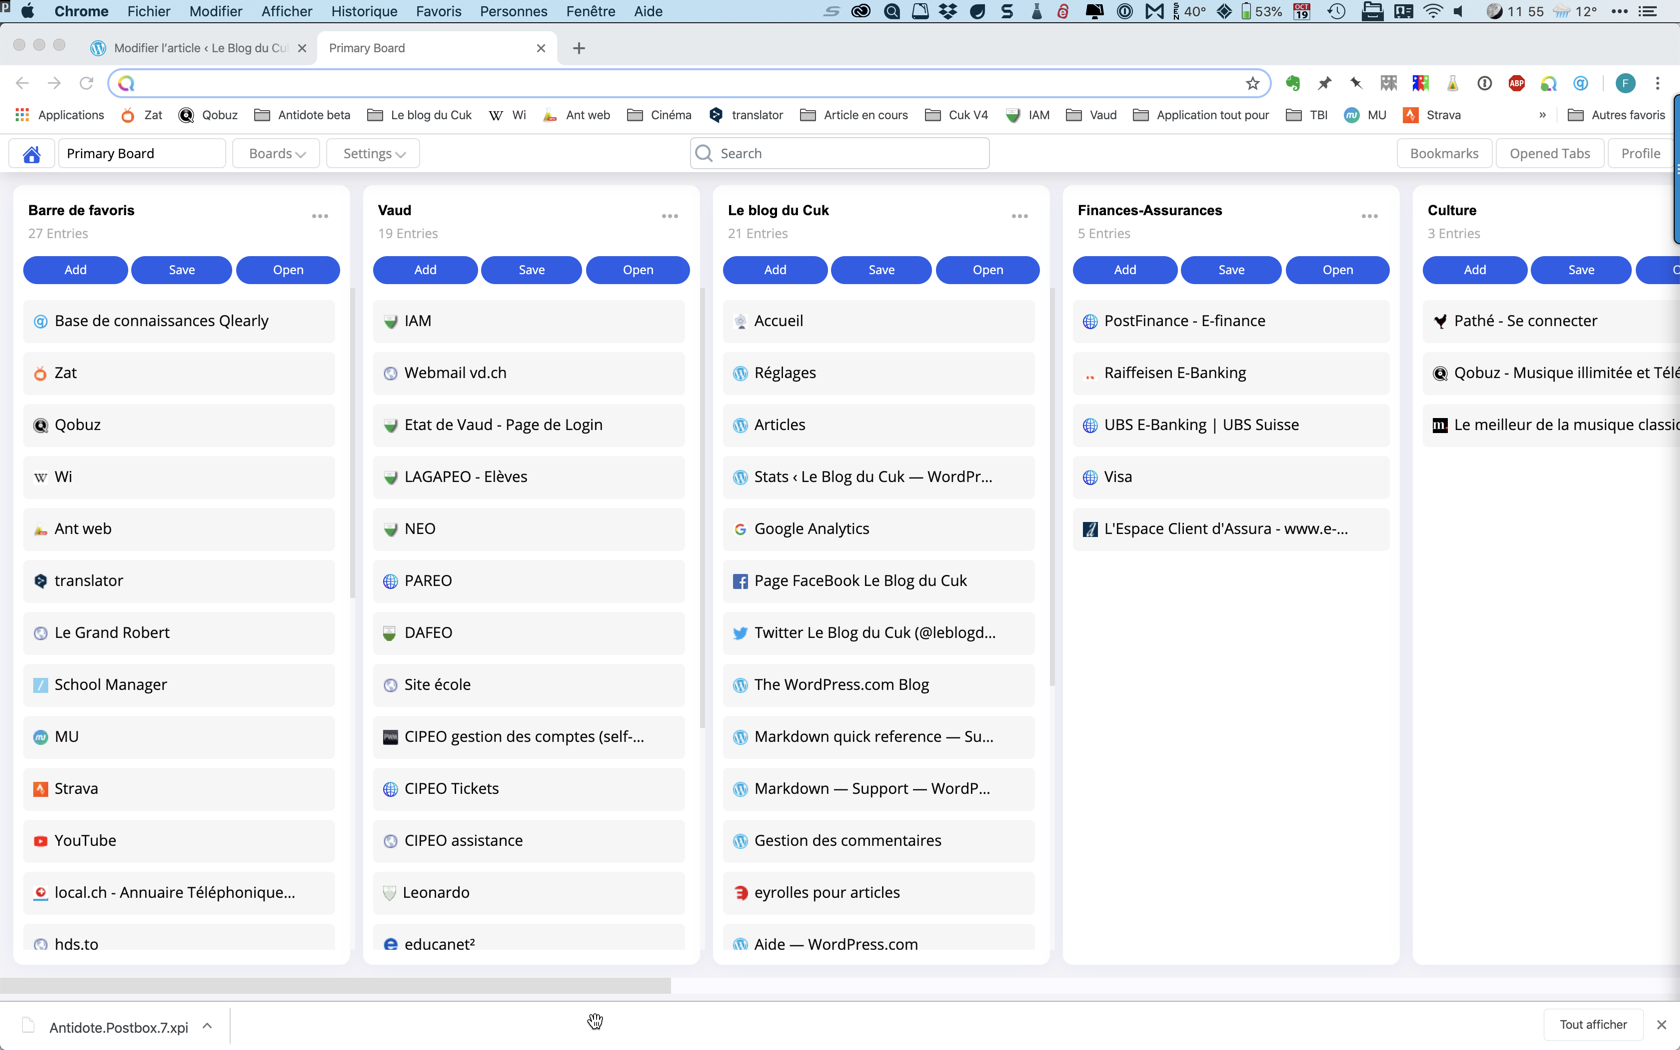The width and height of the screenshot is (1680, 1050).
Task: Open a new tab with plus icon
Action: (579, 48)
